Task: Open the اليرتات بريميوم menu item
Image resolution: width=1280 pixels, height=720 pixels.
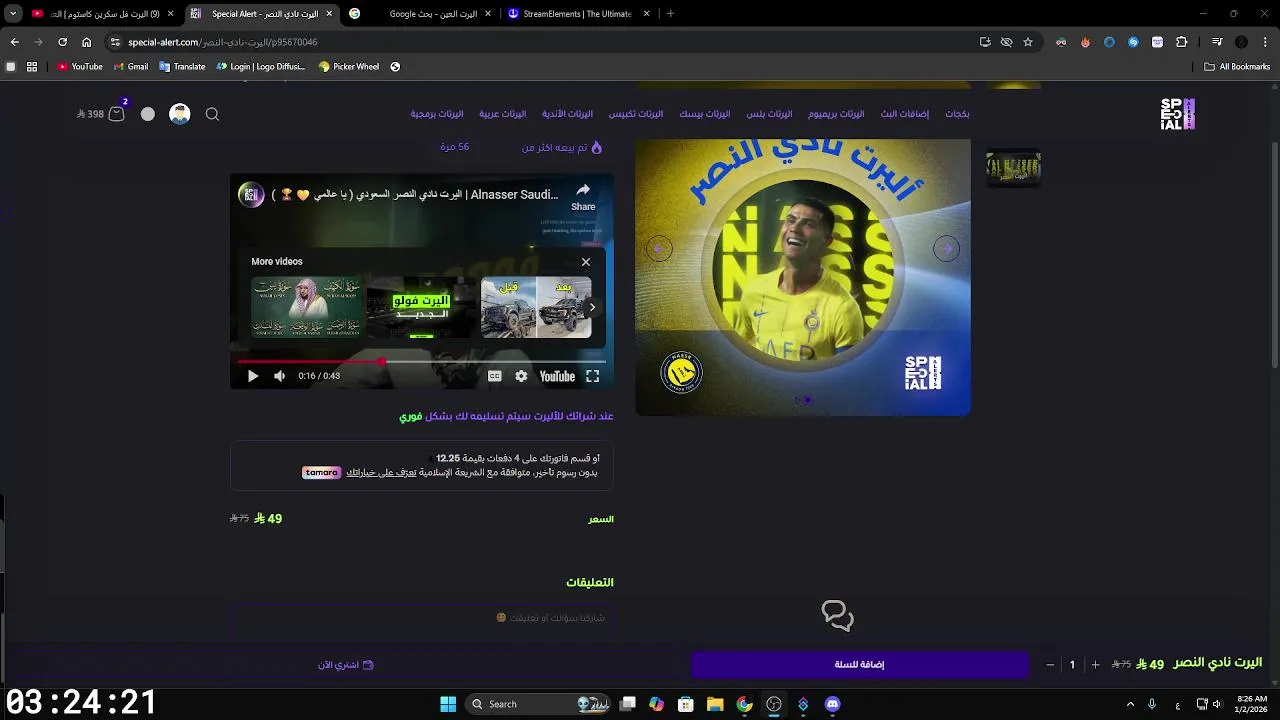Action: point(836,114)
